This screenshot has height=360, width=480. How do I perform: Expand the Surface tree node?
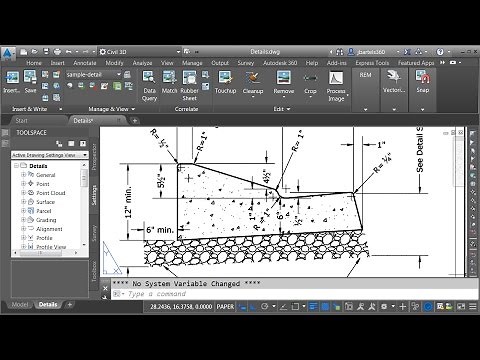pos(23,201)
